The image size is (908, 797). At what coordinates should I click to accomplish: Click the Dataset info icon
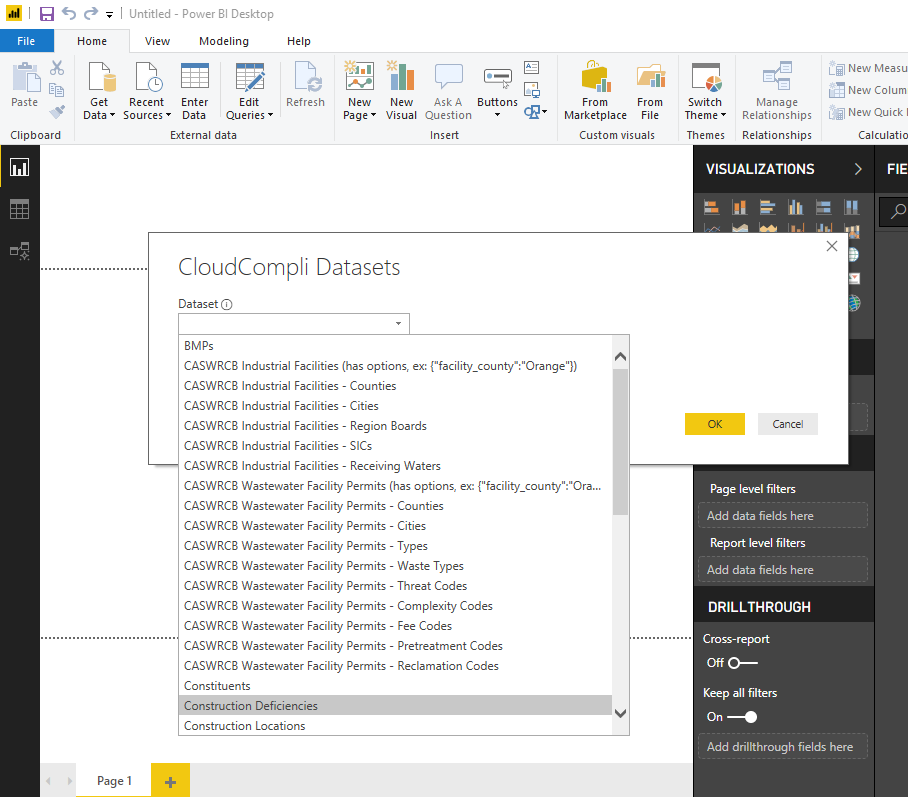pos(227,305)
